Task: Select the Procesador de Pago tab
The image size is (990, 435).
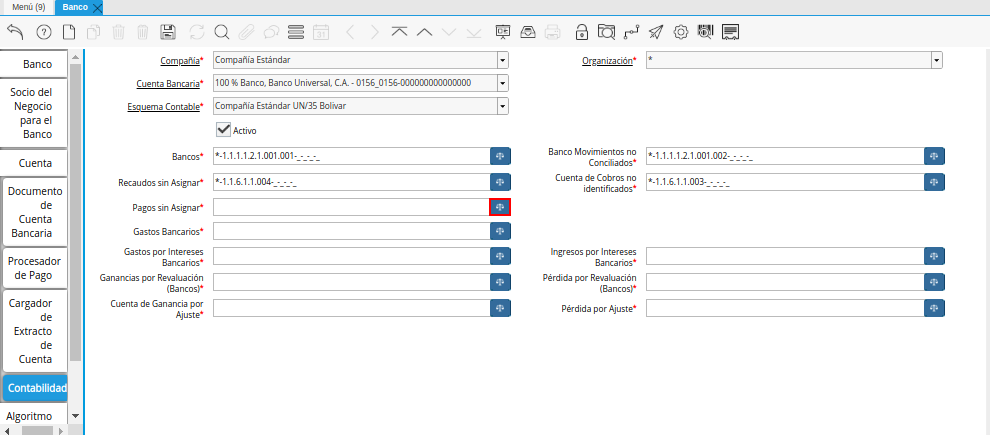Action: click(35, 268)
